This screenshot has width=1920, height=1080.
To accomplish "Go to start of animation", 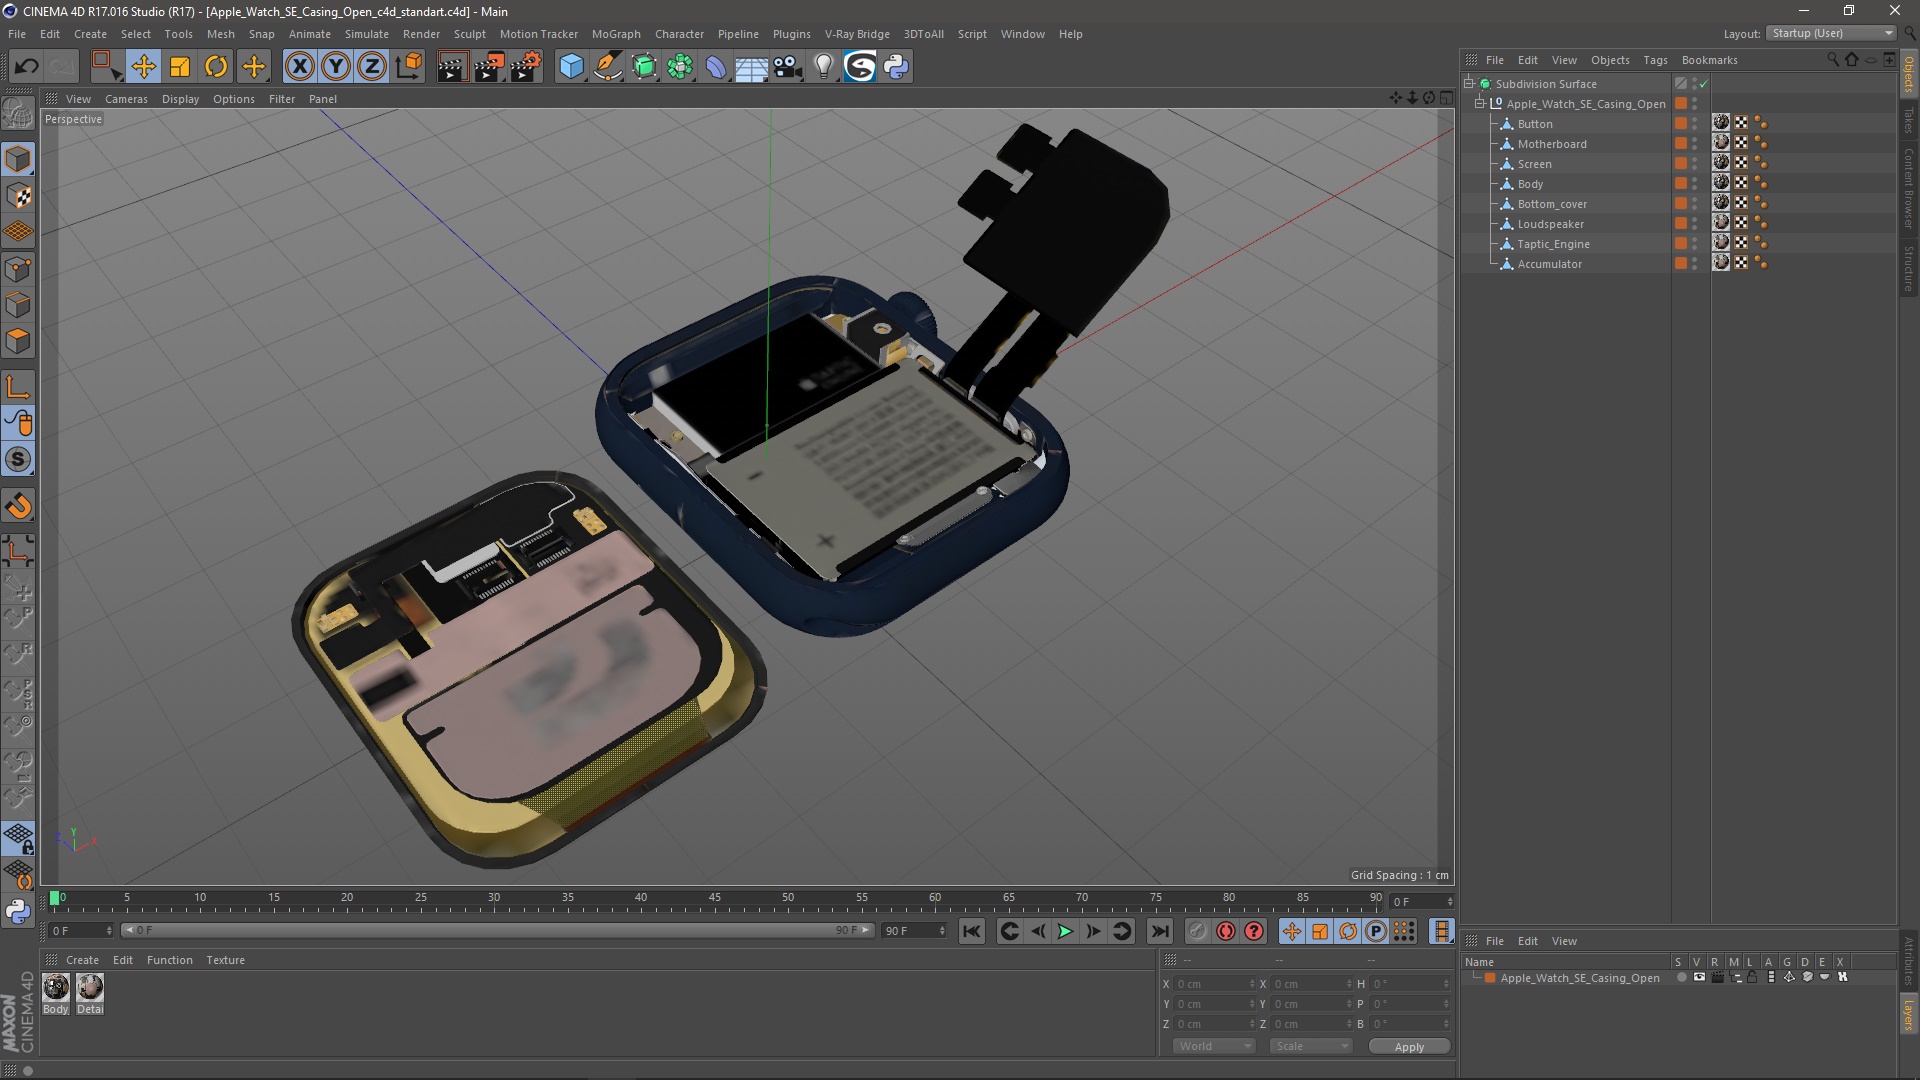I will (x=971, y=932).
